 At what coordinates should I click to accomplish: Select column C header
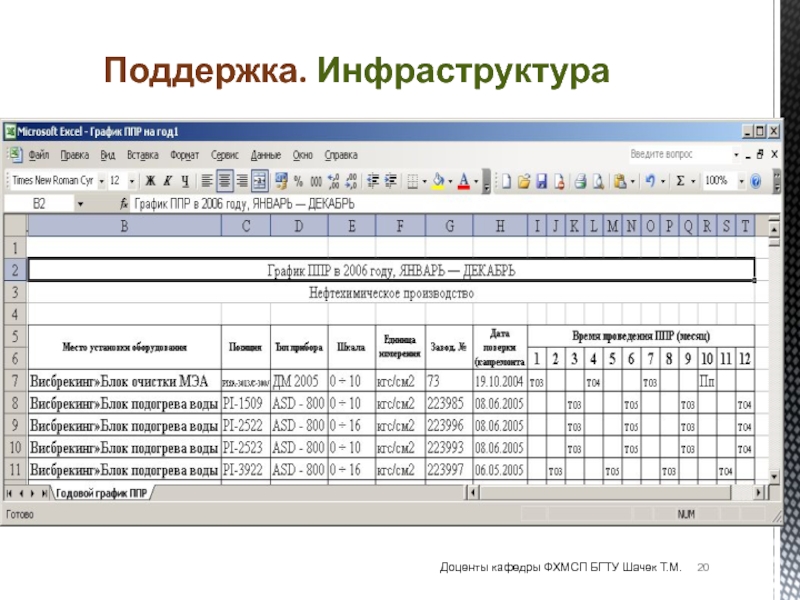[246, 227]
